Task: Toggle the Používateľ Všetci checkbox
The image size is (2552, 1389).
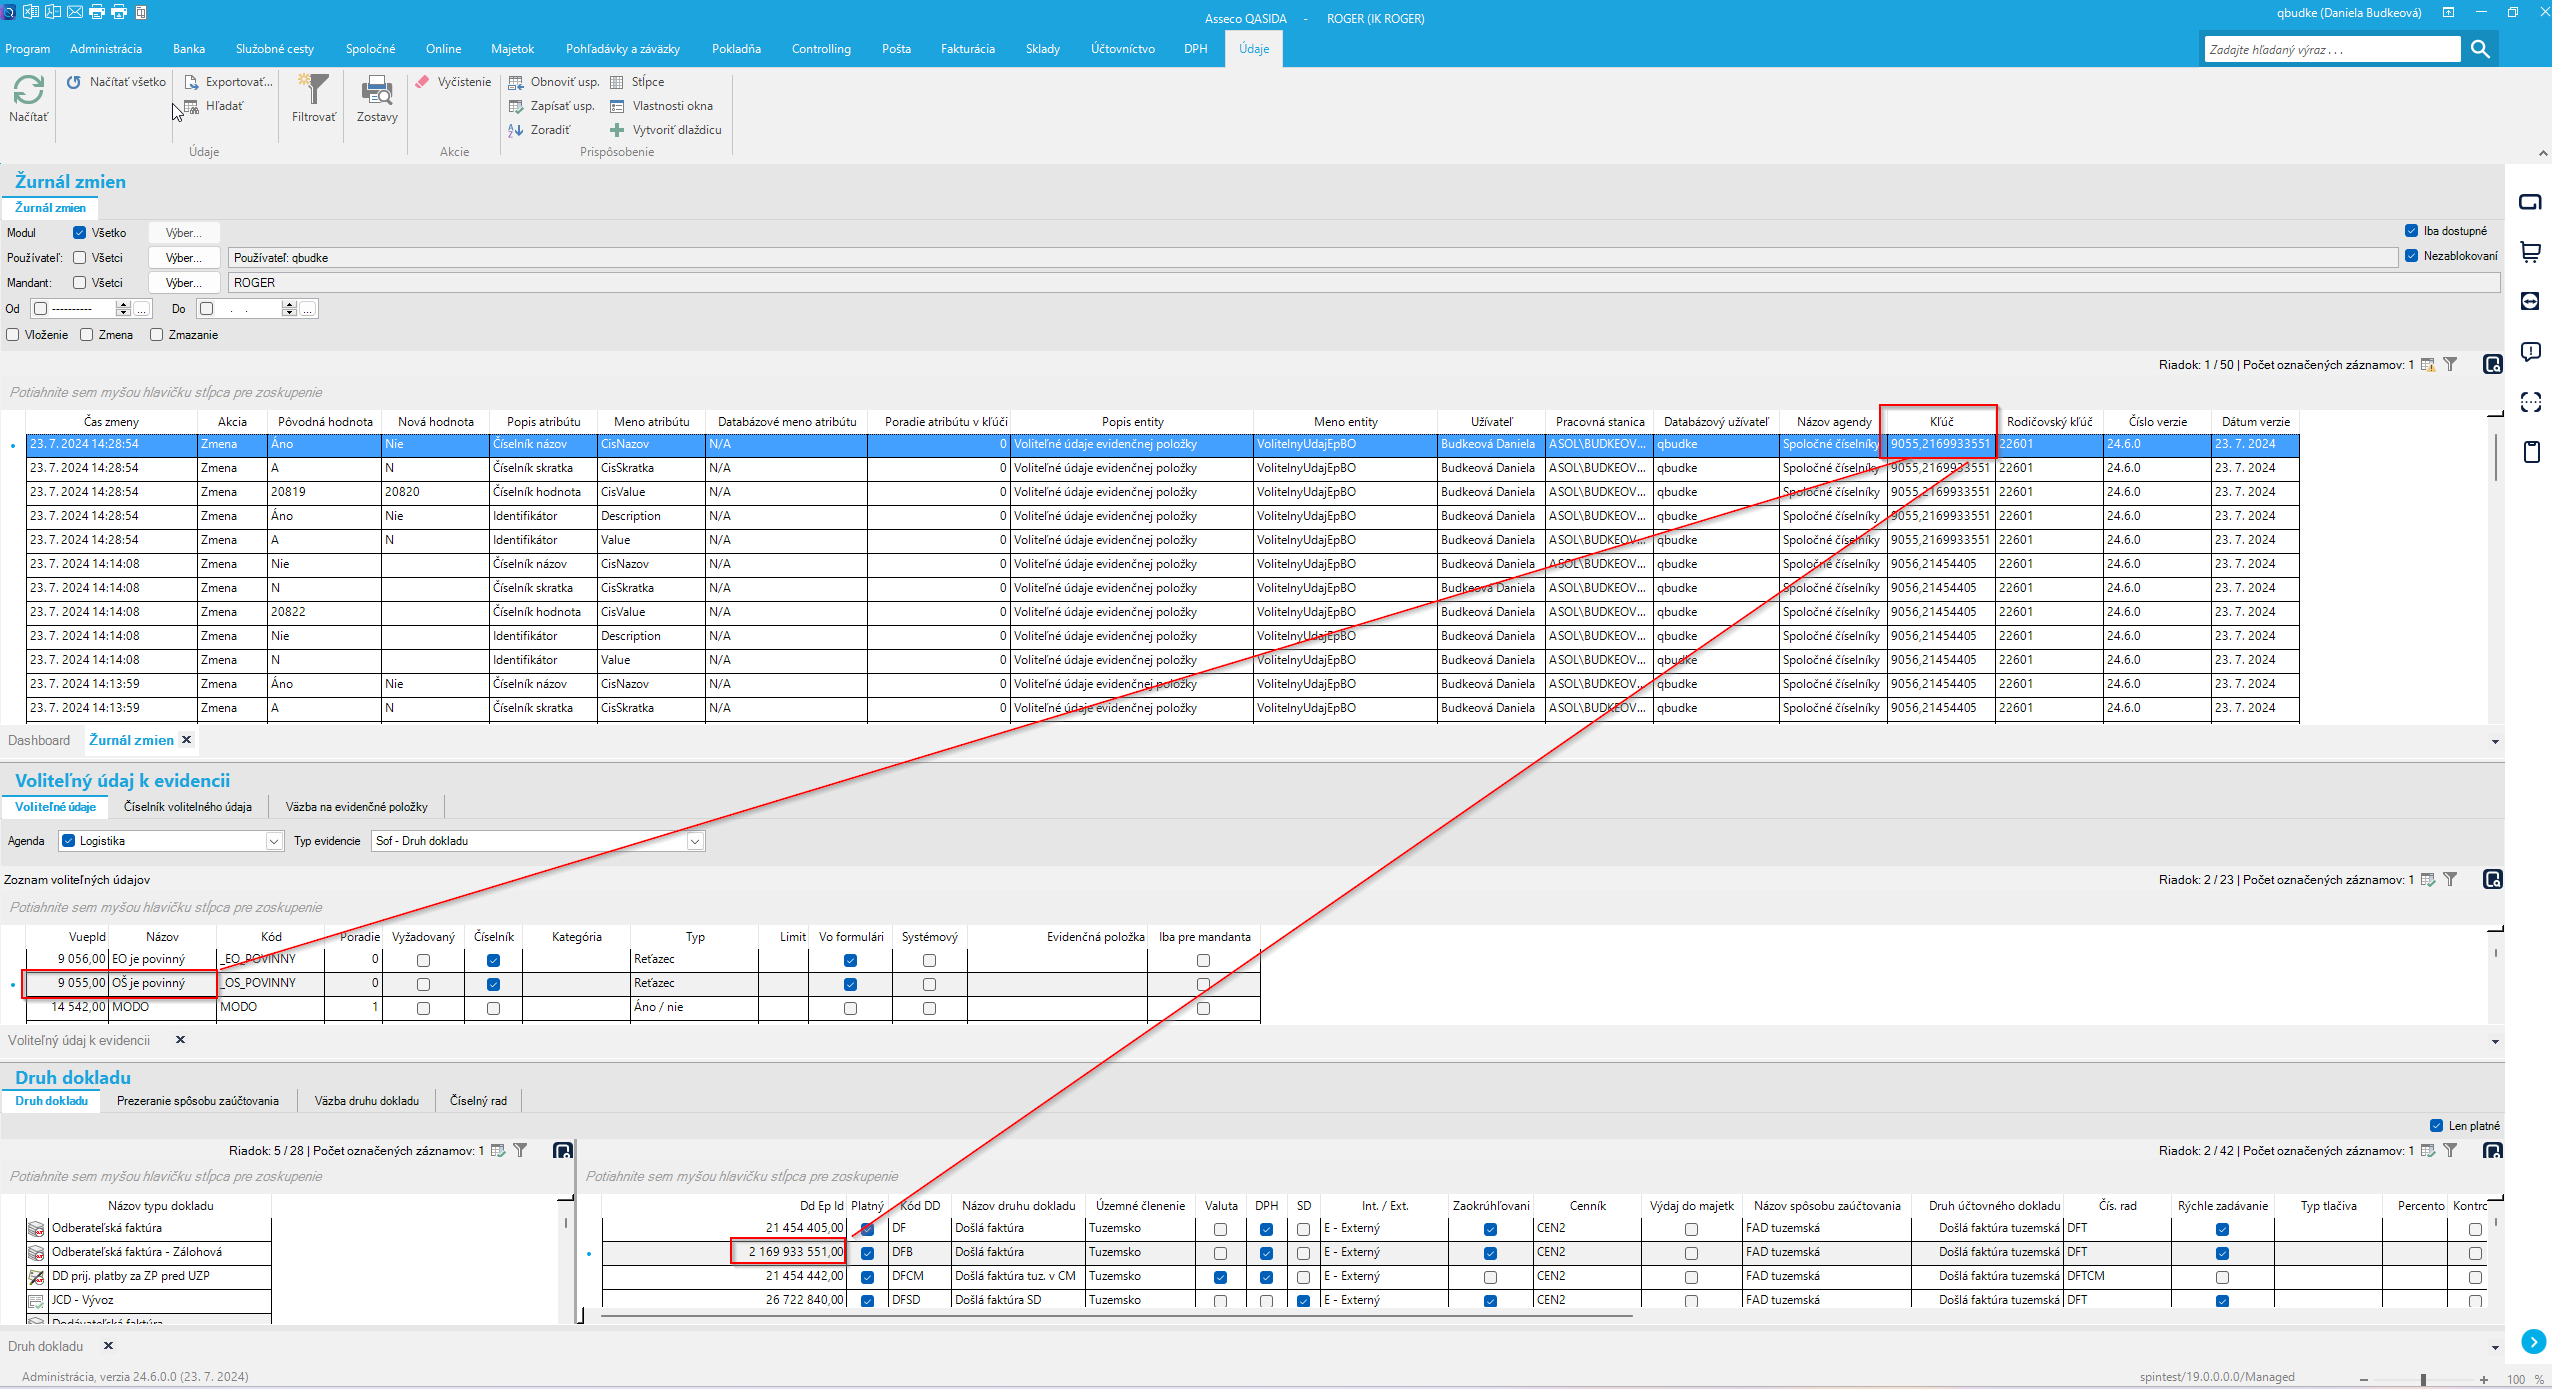Action: [79, 258]
